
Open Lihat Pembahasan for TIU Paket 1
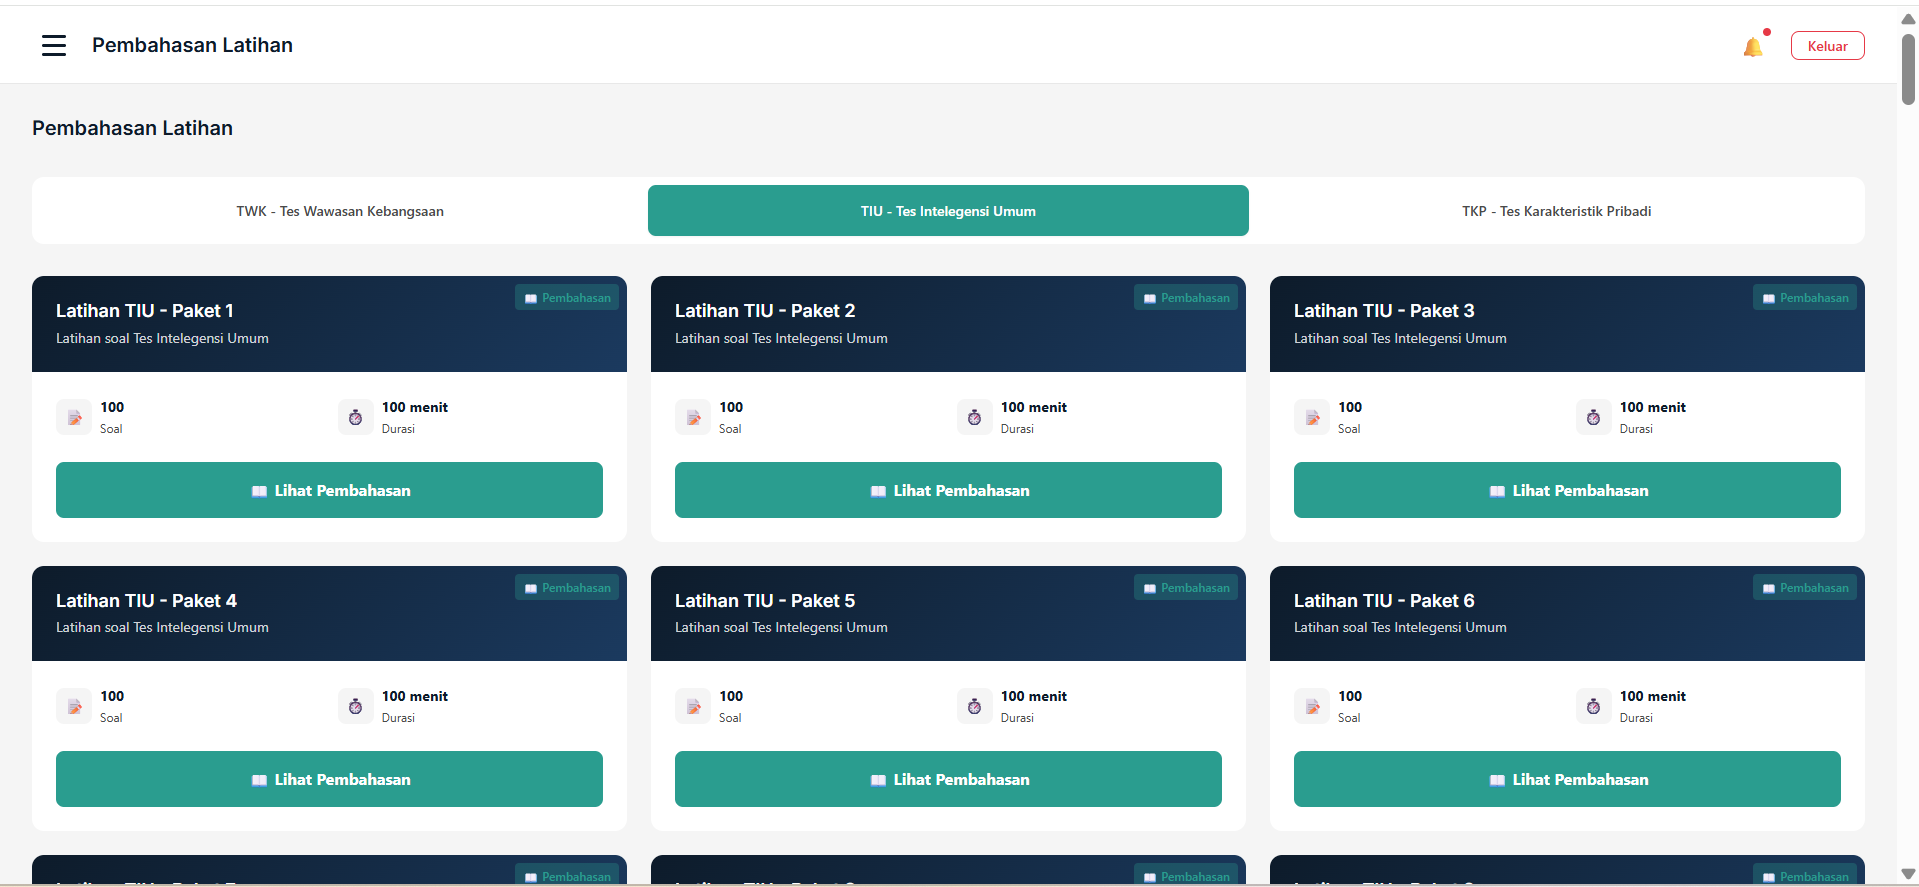point(329,490)
